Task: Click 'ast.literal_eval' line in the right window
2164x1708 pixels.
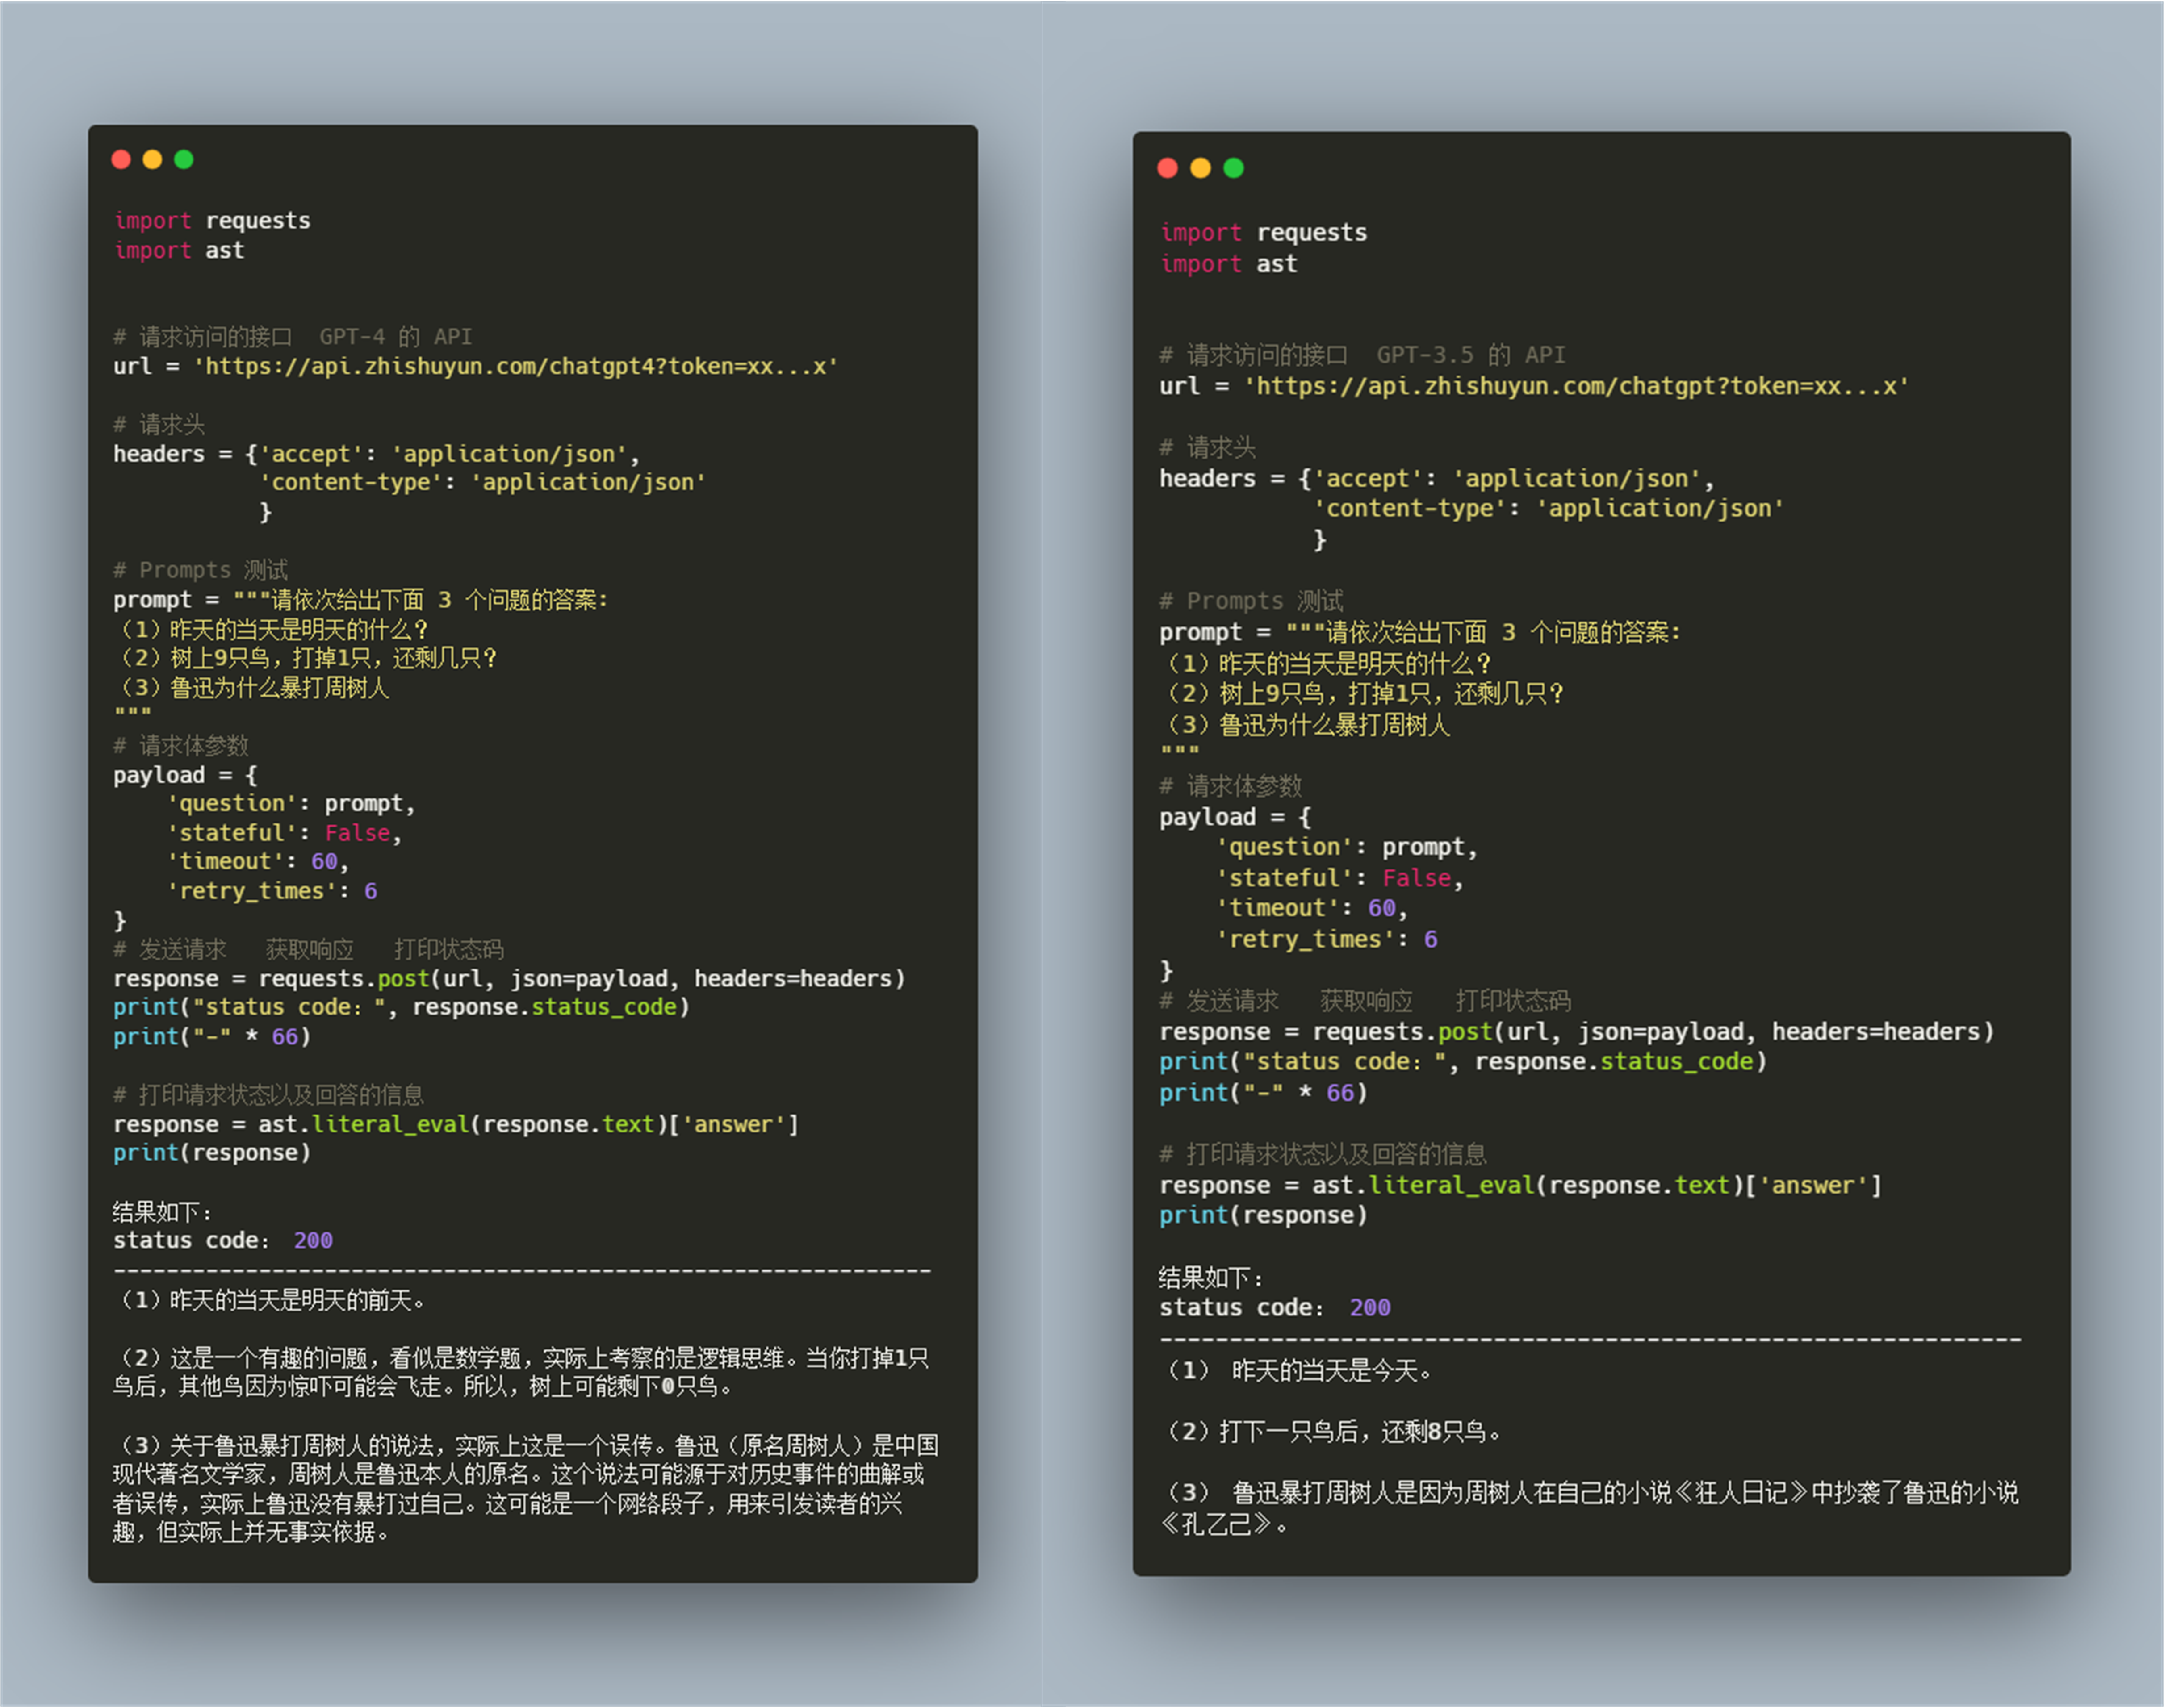Action: click(1521, 1186)
